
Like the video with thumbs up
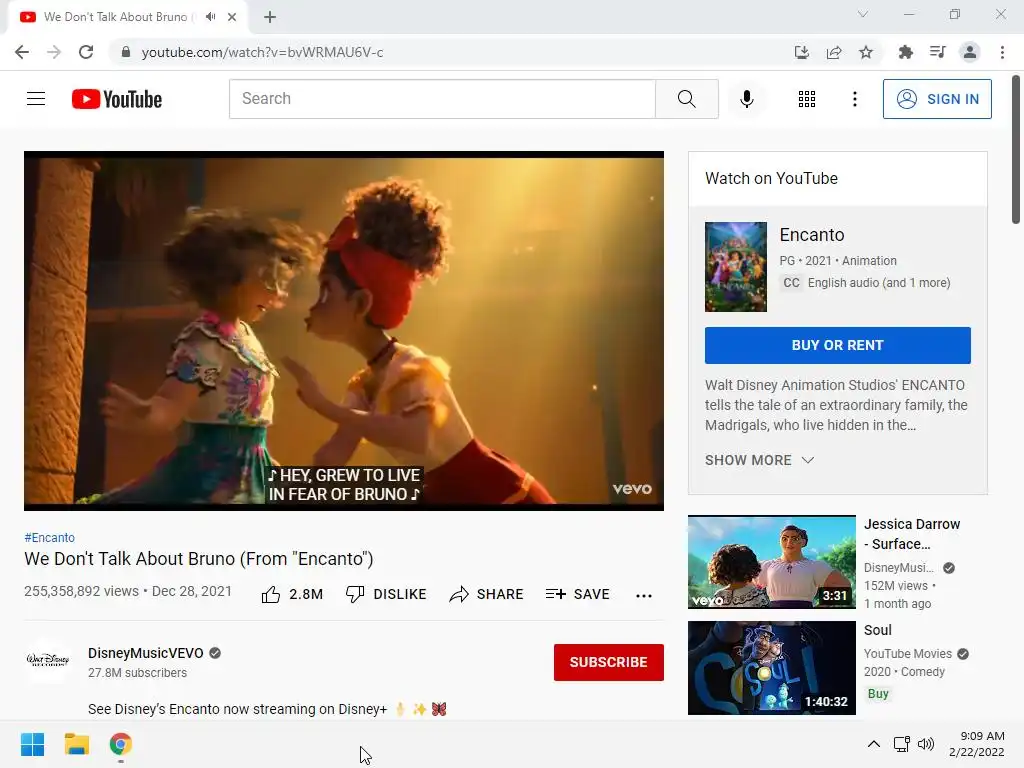click(292, 594)
